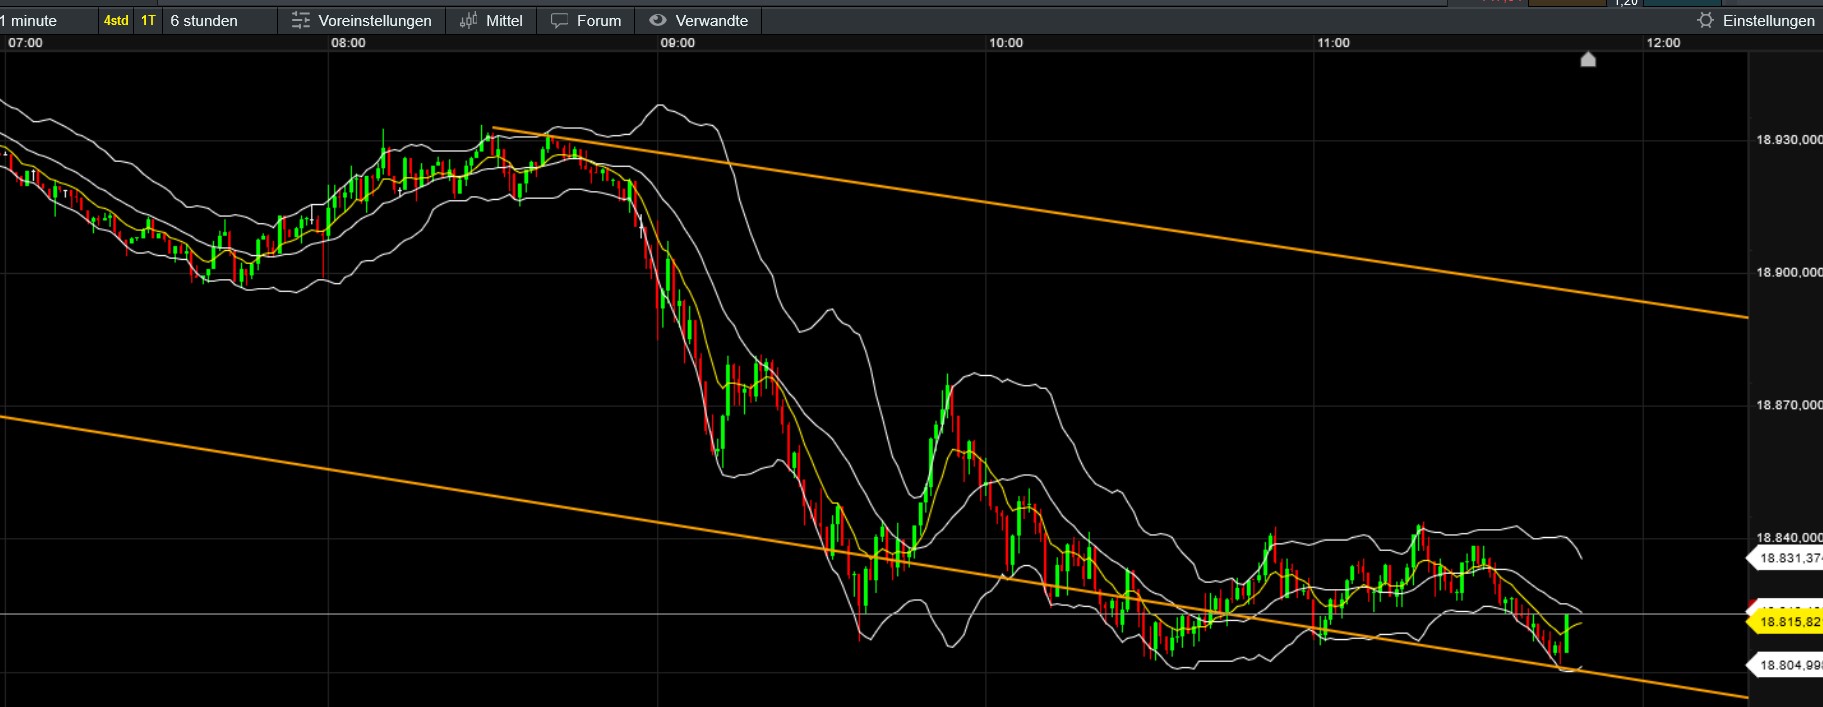1823x707 pixels.
Task: Select the 1T timeframe shortcut
Action: [x=148, y=20]
